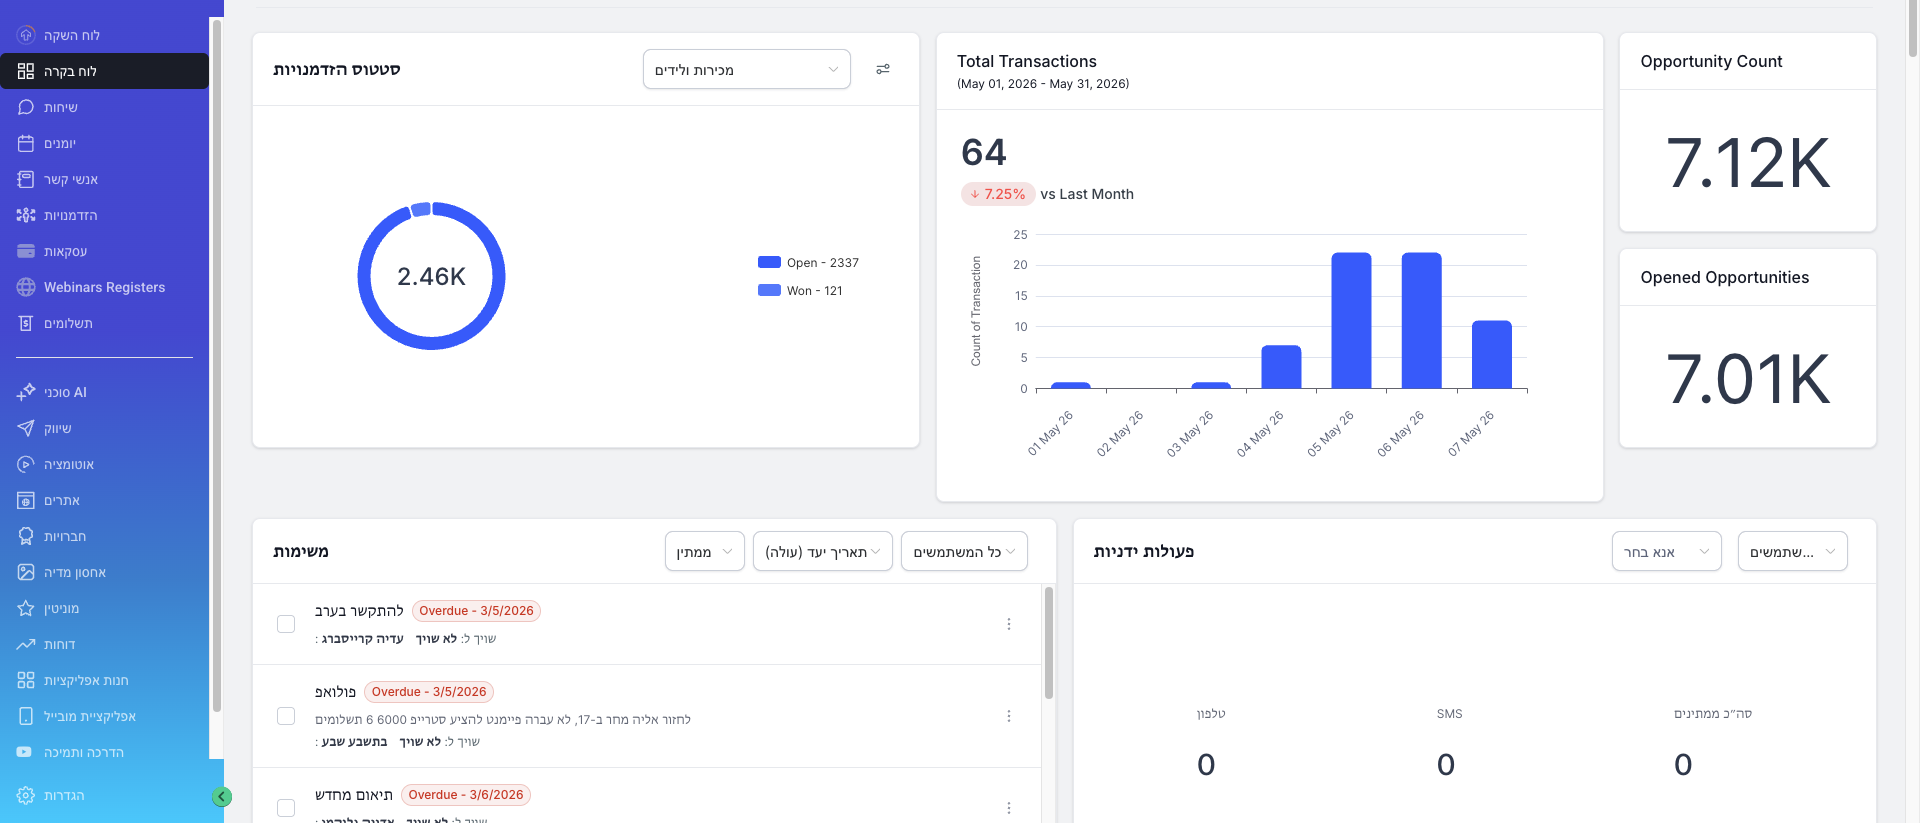Check the פולואפ task checkbox
Screen dimensions: 1920x823
click(x=286, y=716)
